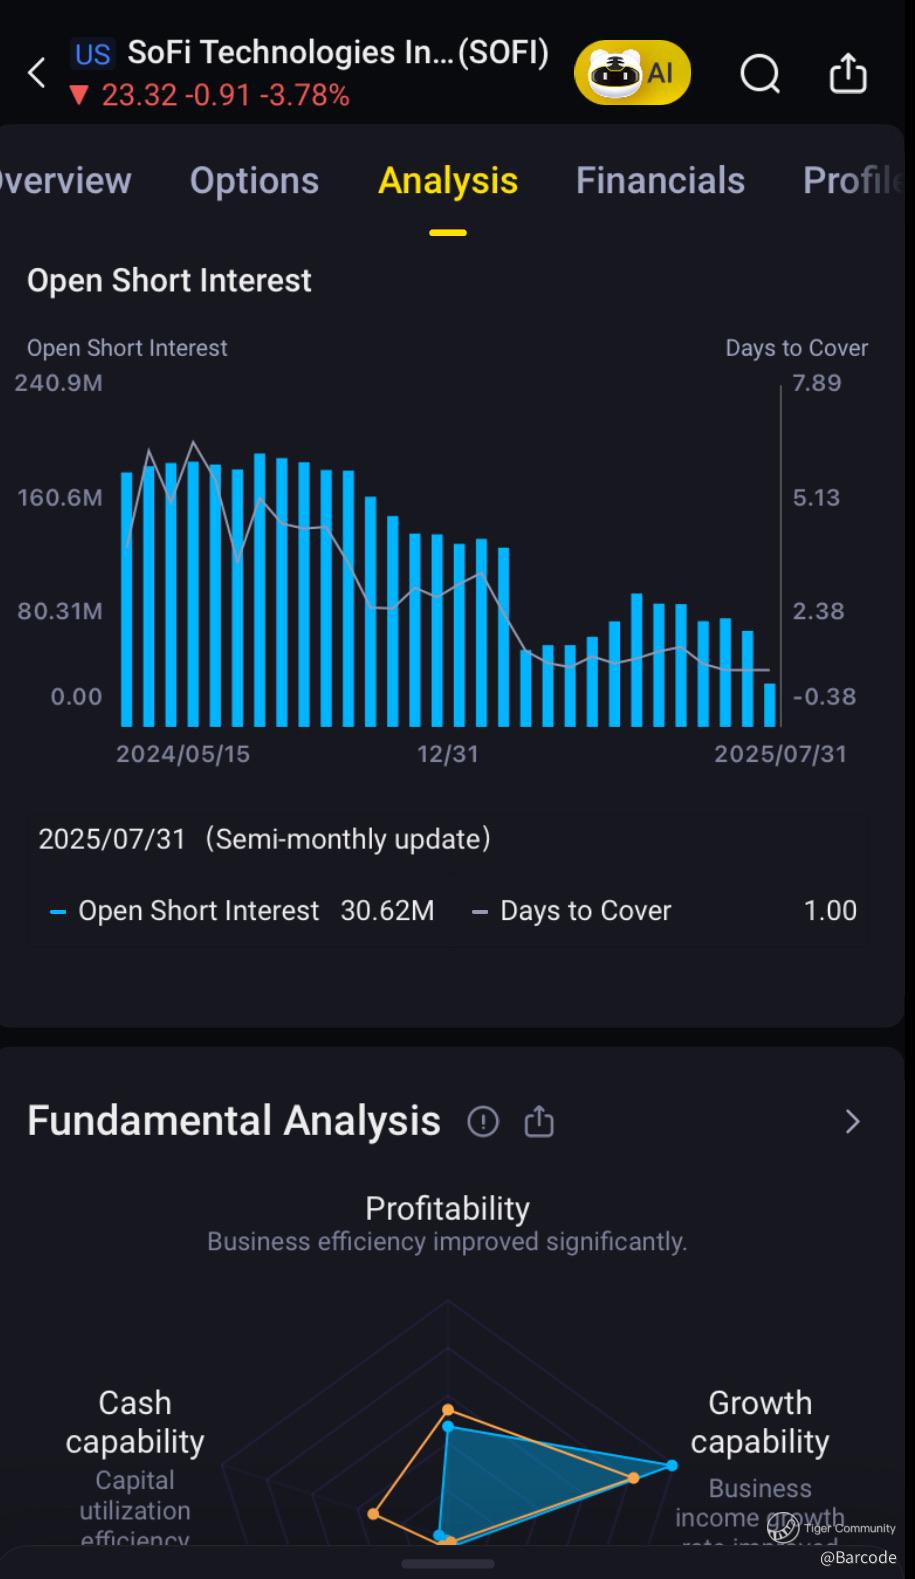Tap the Tiger Community watermark logo
The width and height of the screenshot is (915, 1579).
pos(783,1527)
